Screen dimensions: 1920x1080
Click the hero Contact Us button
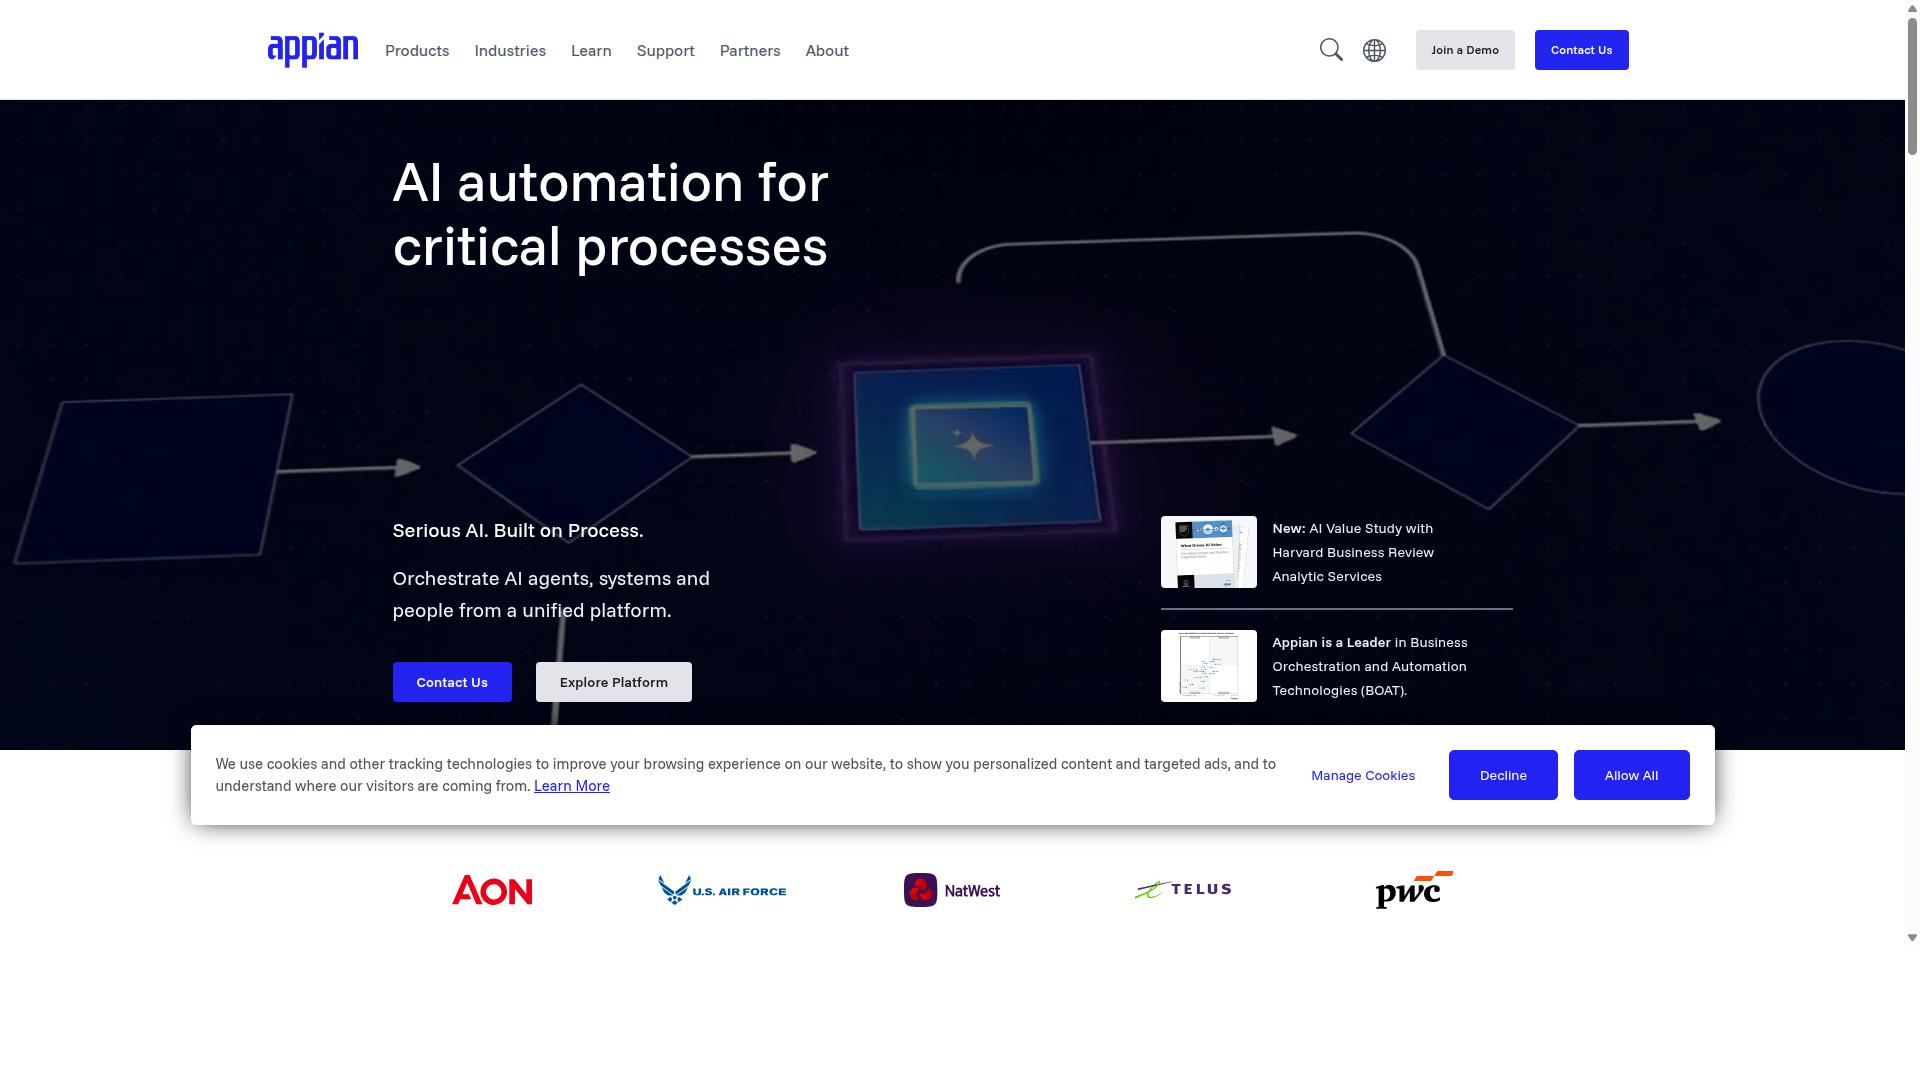pyautogui.click(x=452, y=682)
